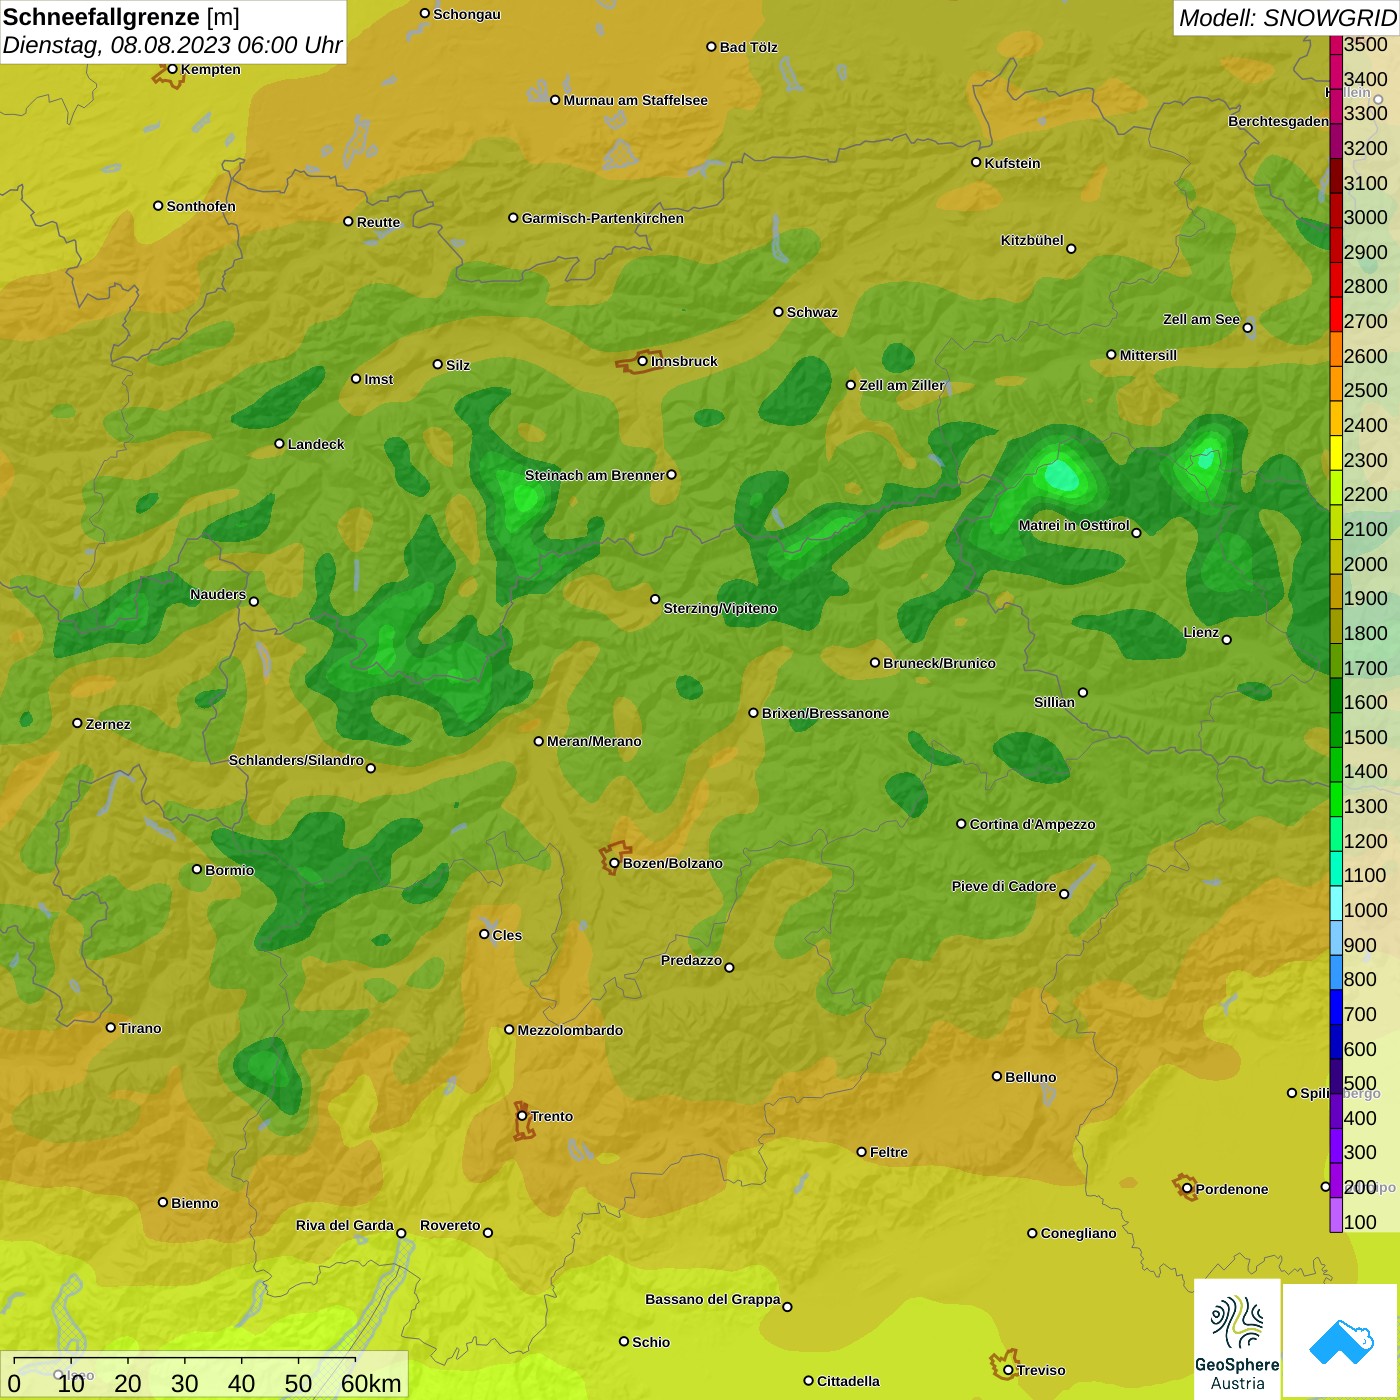
Task: Click the Schwaz marker dot
Action: click(x=778, y=311)
